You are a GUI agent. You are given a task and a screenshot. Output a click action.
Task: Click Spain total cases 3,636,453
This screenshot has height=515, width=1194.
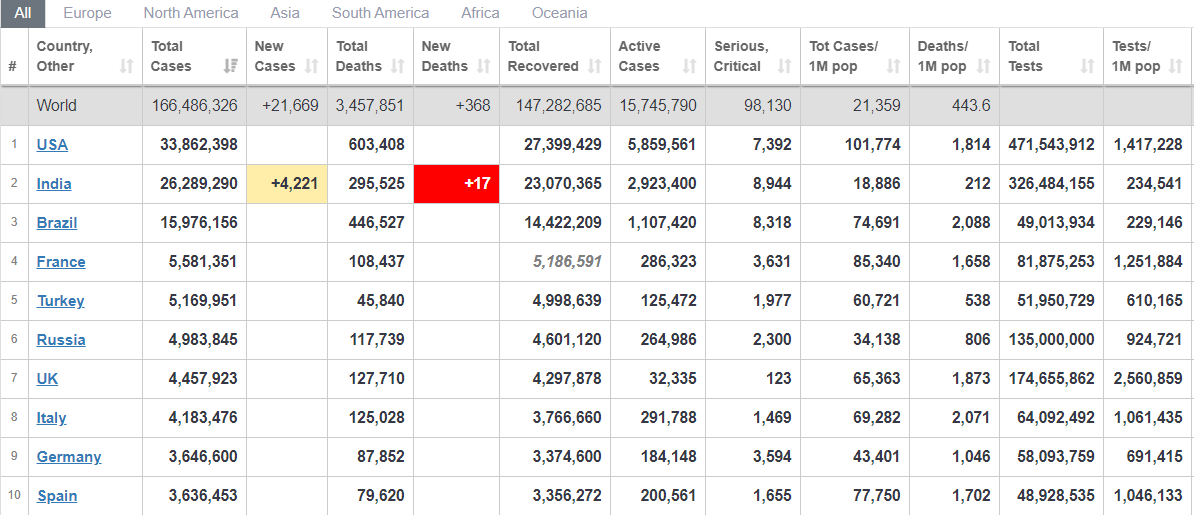(203, 496)
